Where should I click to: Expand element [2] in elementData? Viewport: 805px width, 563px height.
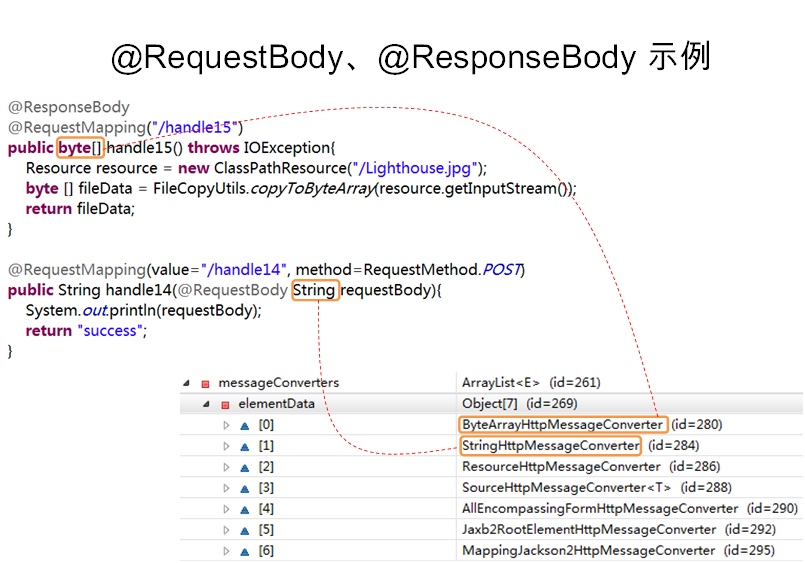coord(226,468)
